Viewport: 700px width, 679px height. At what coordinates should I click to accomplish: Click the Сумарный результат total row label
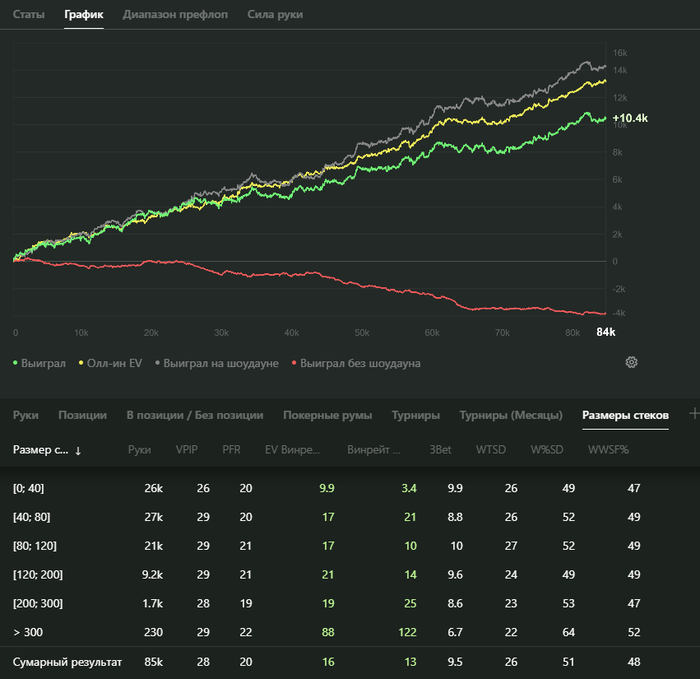tap(67, 662)
